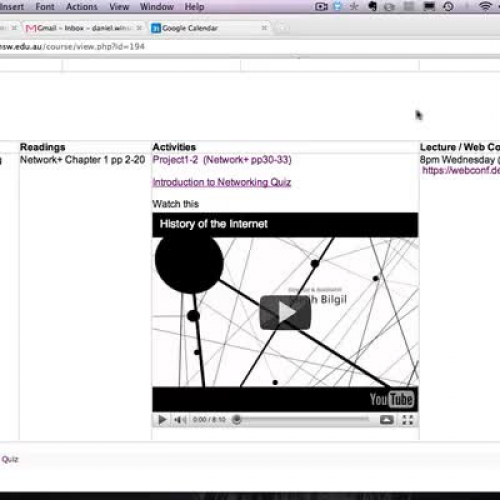The width and height of the screenshot is (500, 500).
Task: Click the Gmail tab favicon
Action: (31, 28)
